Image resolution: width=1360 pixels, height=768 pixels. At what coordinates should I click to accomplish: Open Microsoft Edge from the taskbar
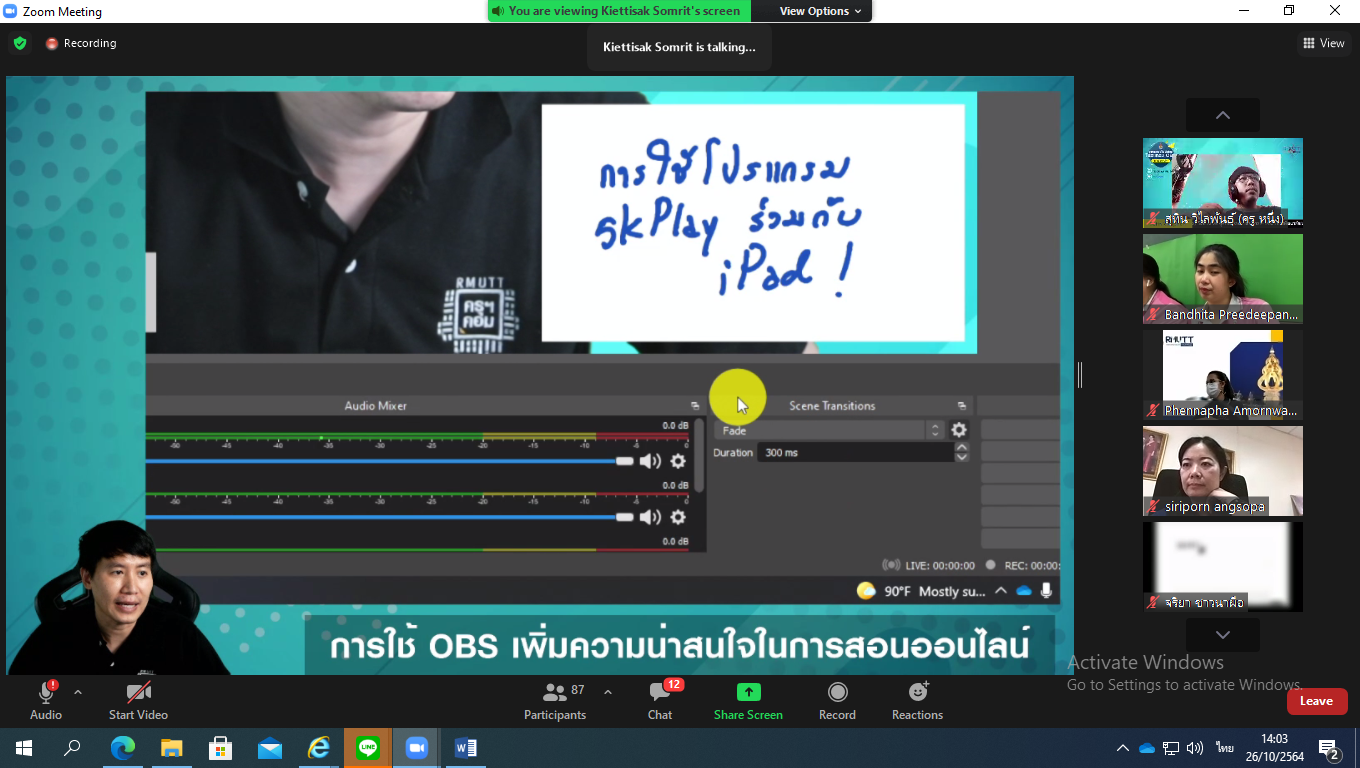tap(123, 748)
